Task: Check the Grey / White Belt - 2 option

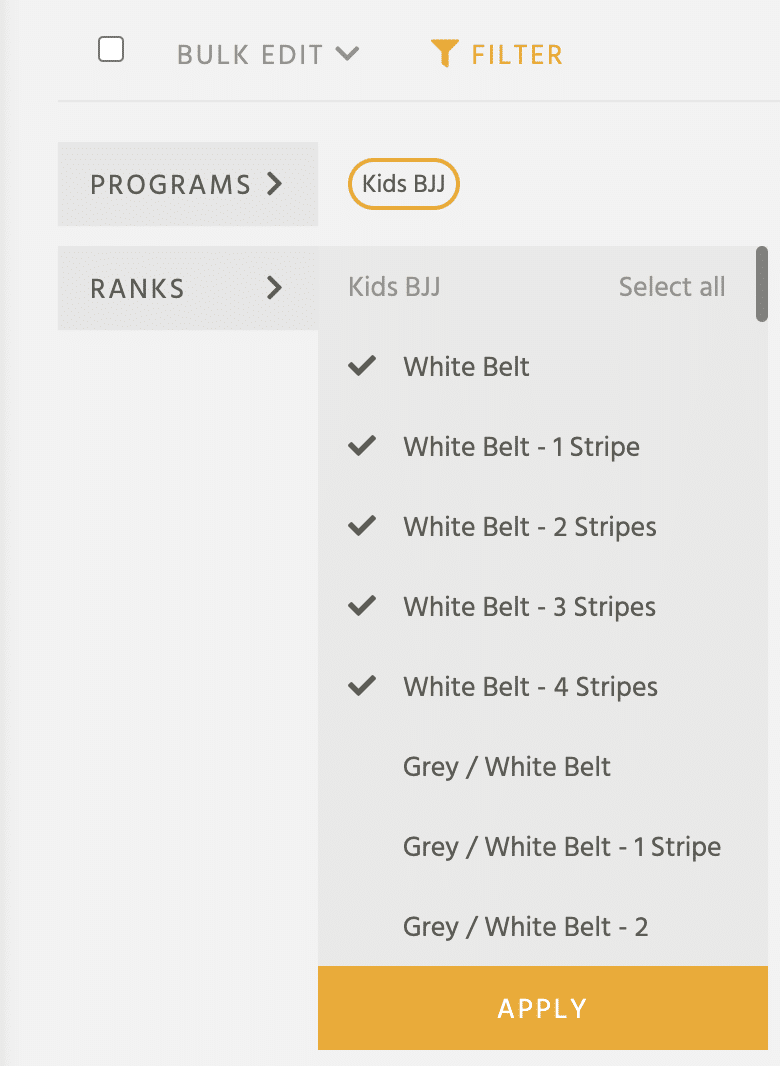Action: pyautogui.click(x=525, y=927)
